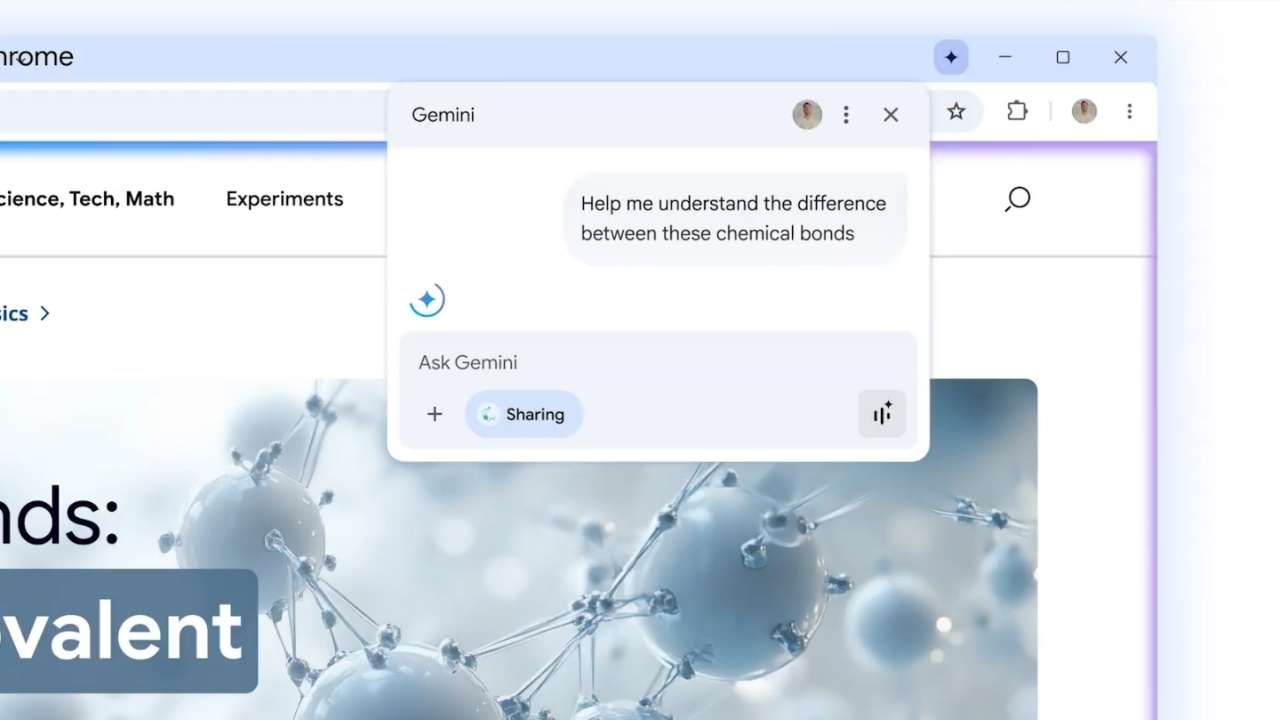The height and width of the screenshot is (720, 1280).
Task: Bookmark this page using the star icon
Action: [x=956, y=111]
